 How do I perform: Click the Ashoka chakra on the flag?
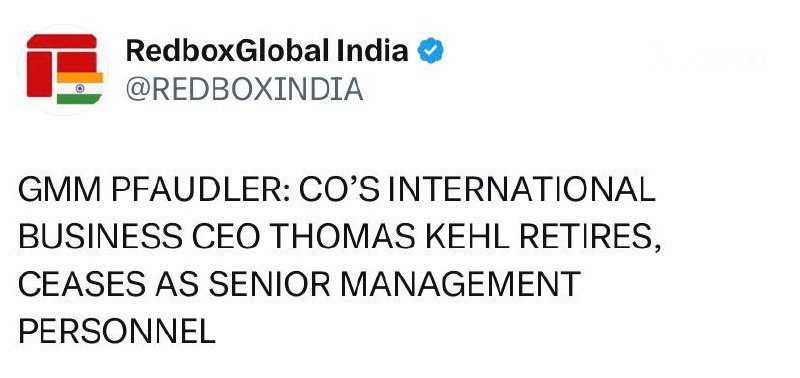click(x=80, y=88)
